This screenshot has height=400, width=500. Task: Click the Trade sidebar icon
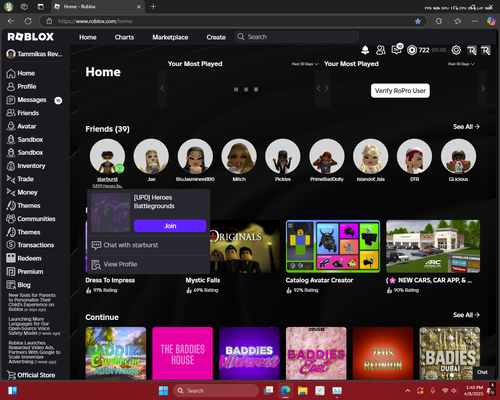(11, 179)
